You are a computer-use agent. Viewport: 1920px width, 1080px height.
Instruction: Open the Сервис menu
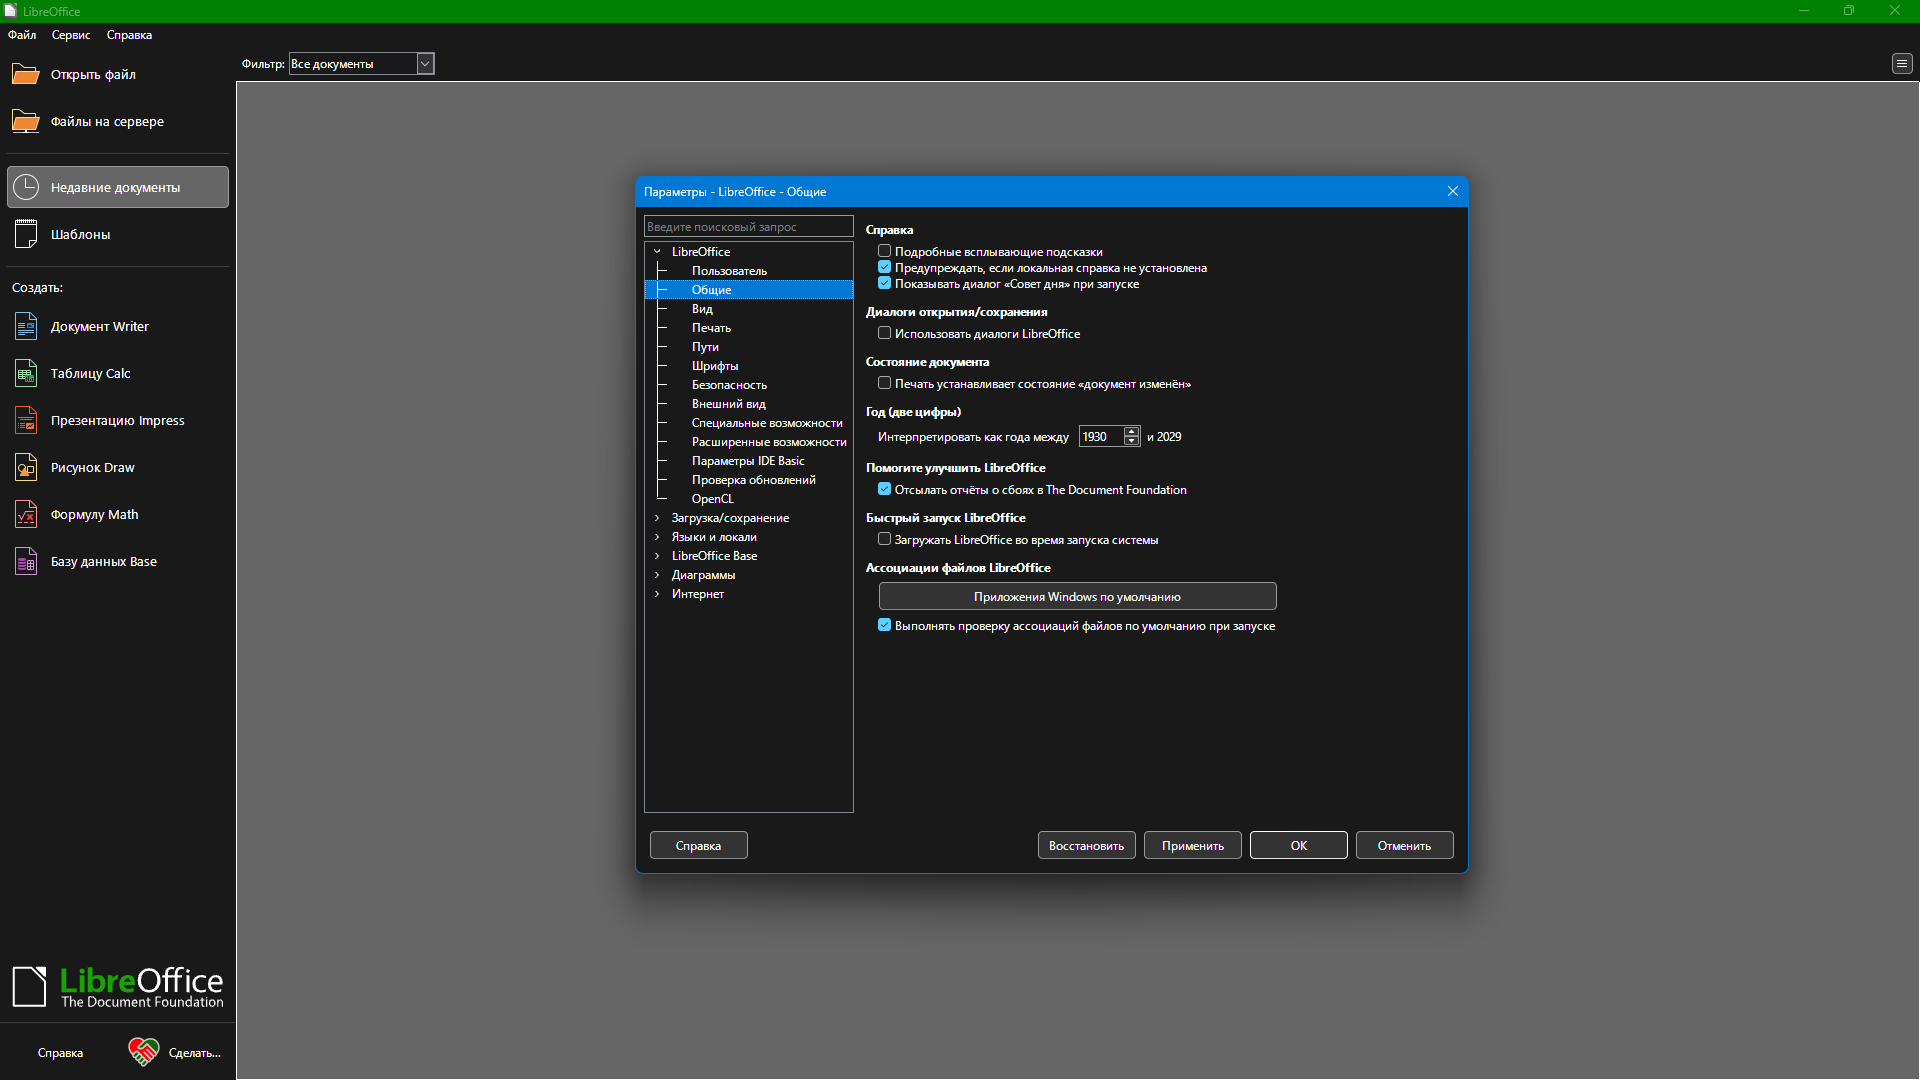tap(71, 35)
